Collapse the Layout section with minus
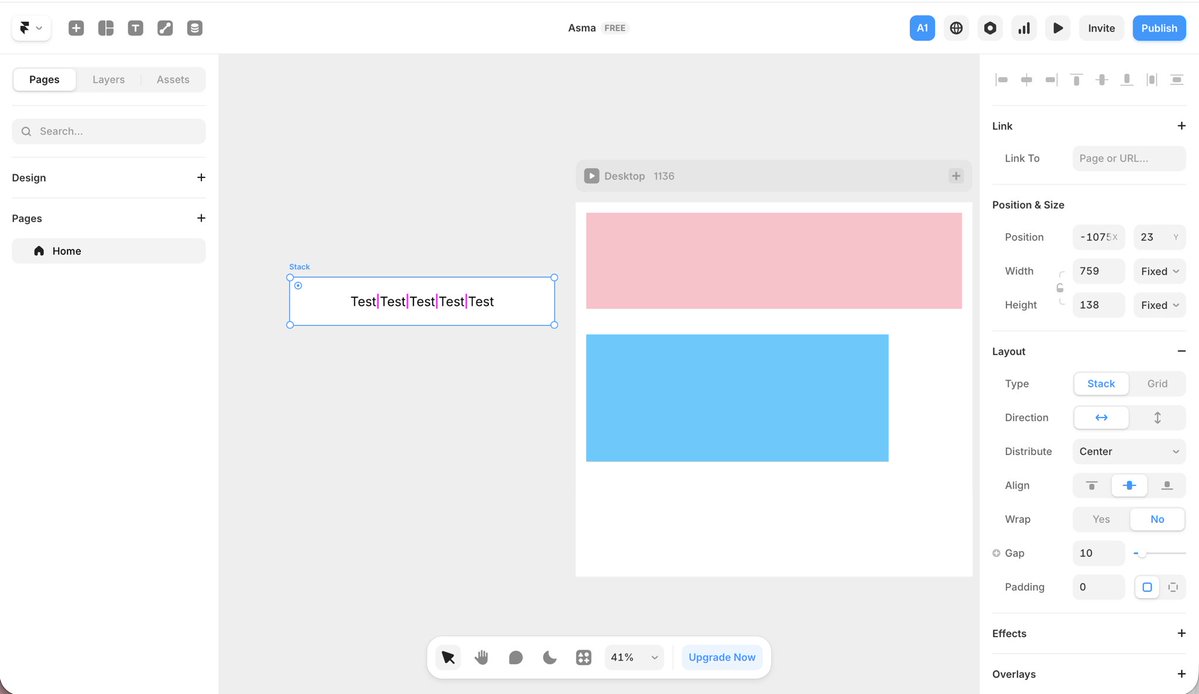This screenshot has width=1199, height=694. 1181,351
